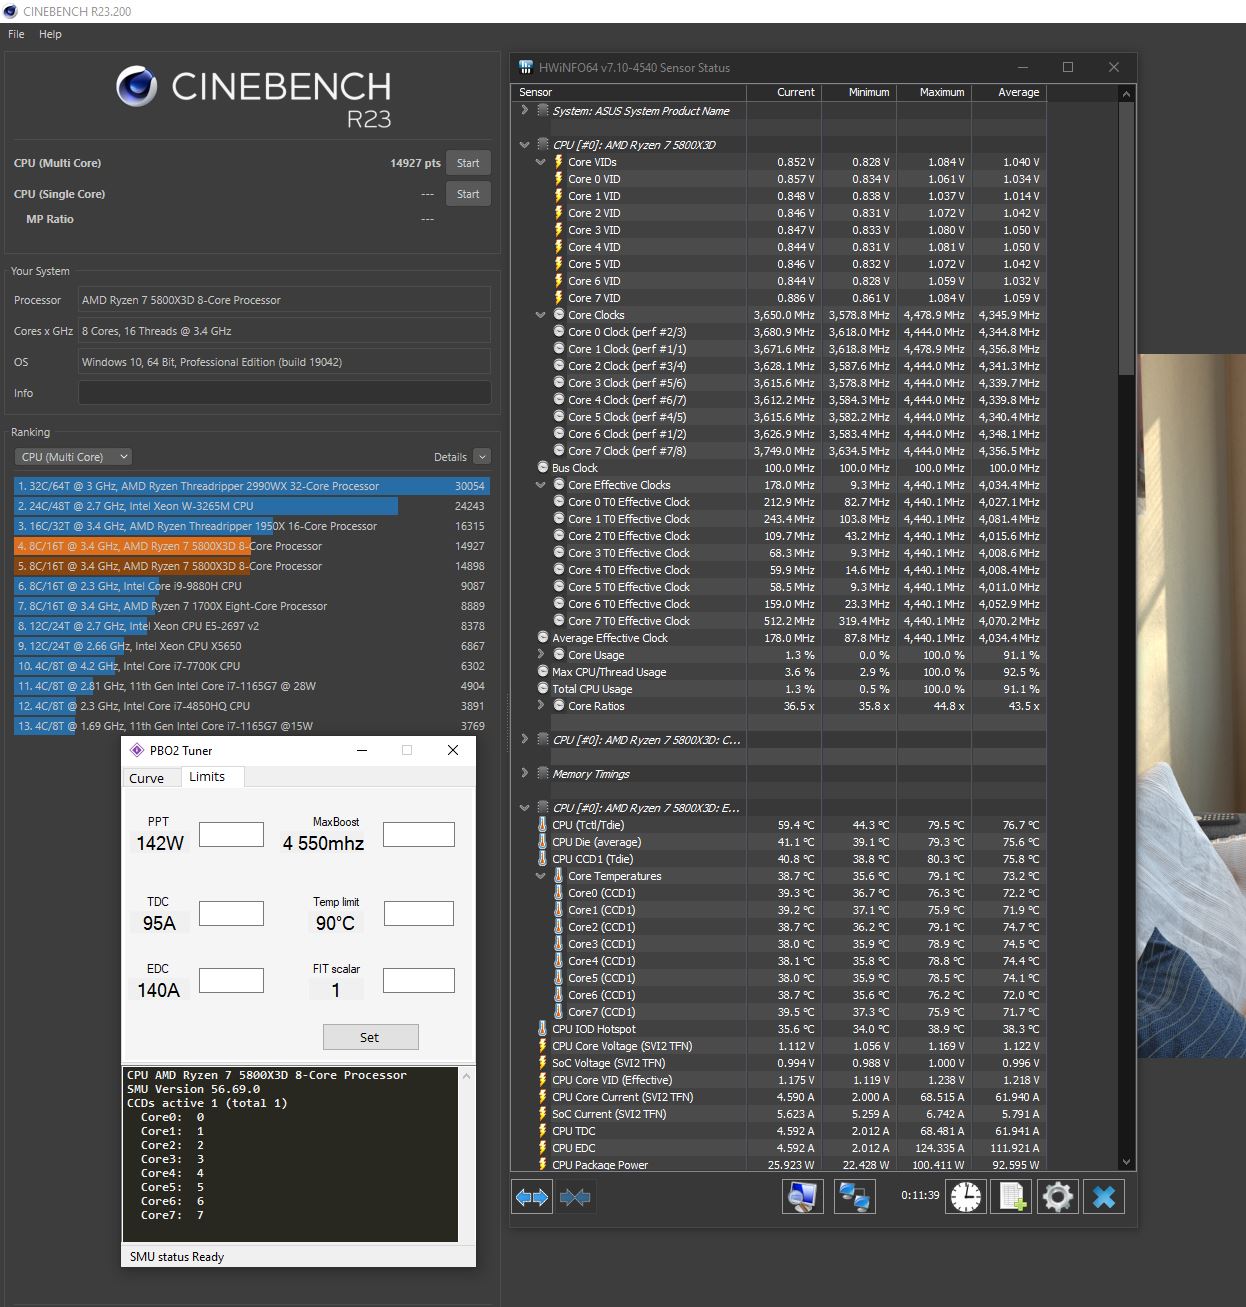Click the Set button in PBO2 Tuner
This screenshot has height=1307, width=1246.
370,1037
